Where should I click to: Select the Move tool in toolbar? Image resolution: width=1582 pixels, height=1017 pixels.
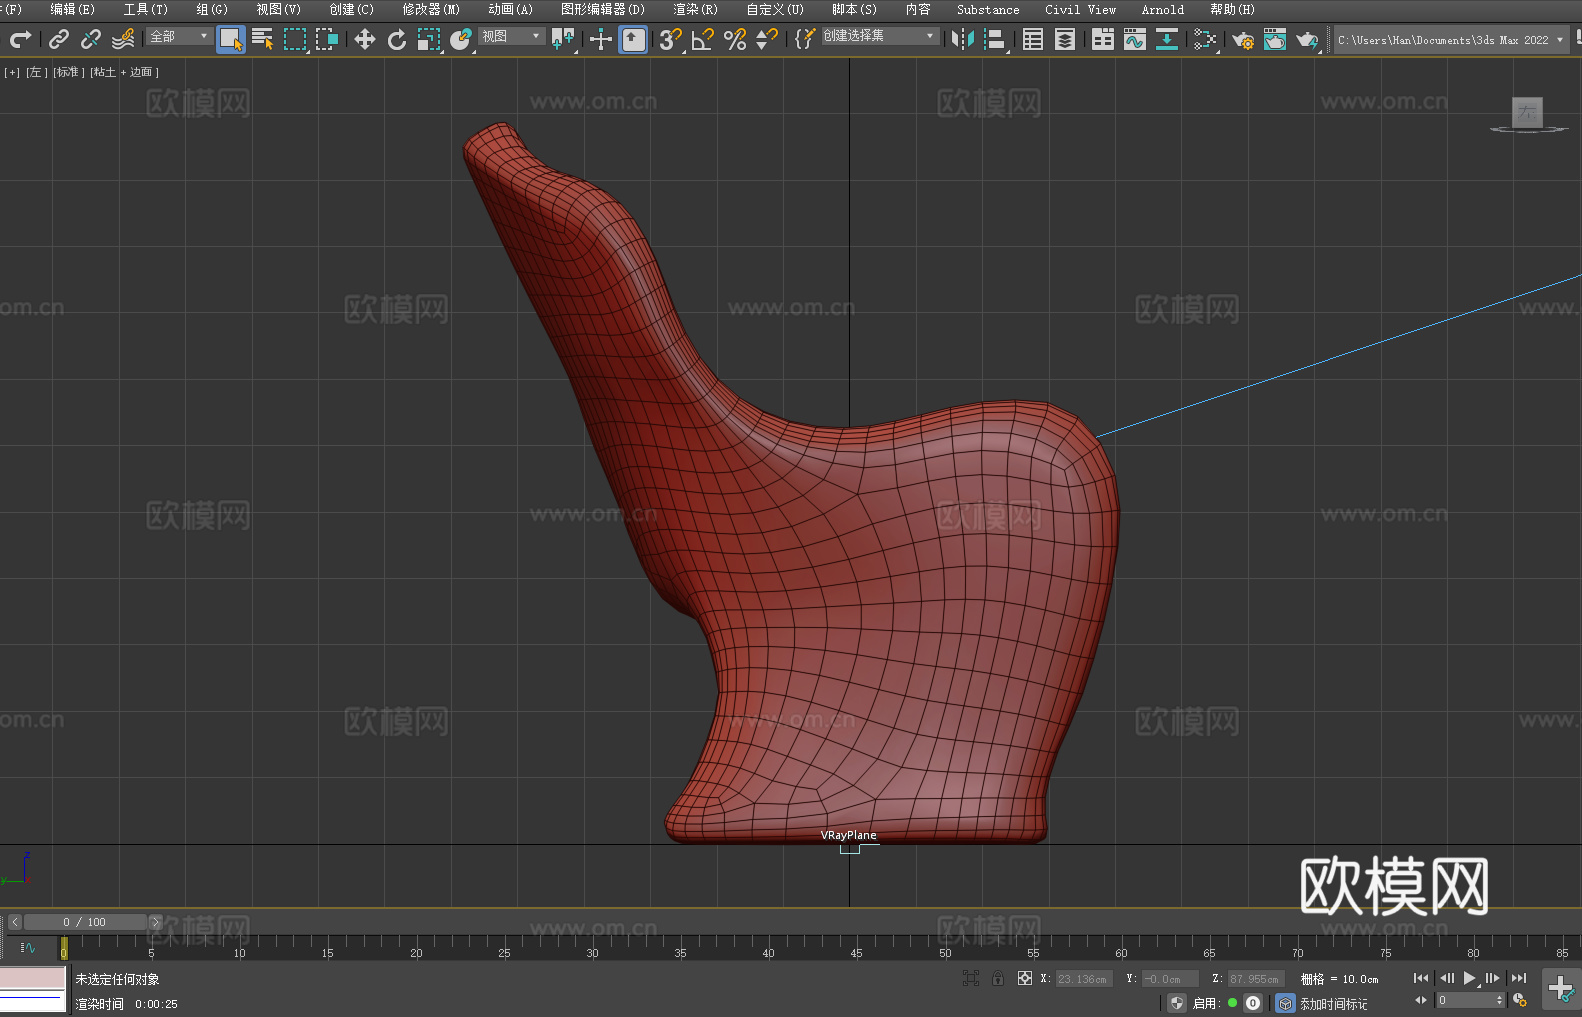pyautogui.click(x=364, y=39)
